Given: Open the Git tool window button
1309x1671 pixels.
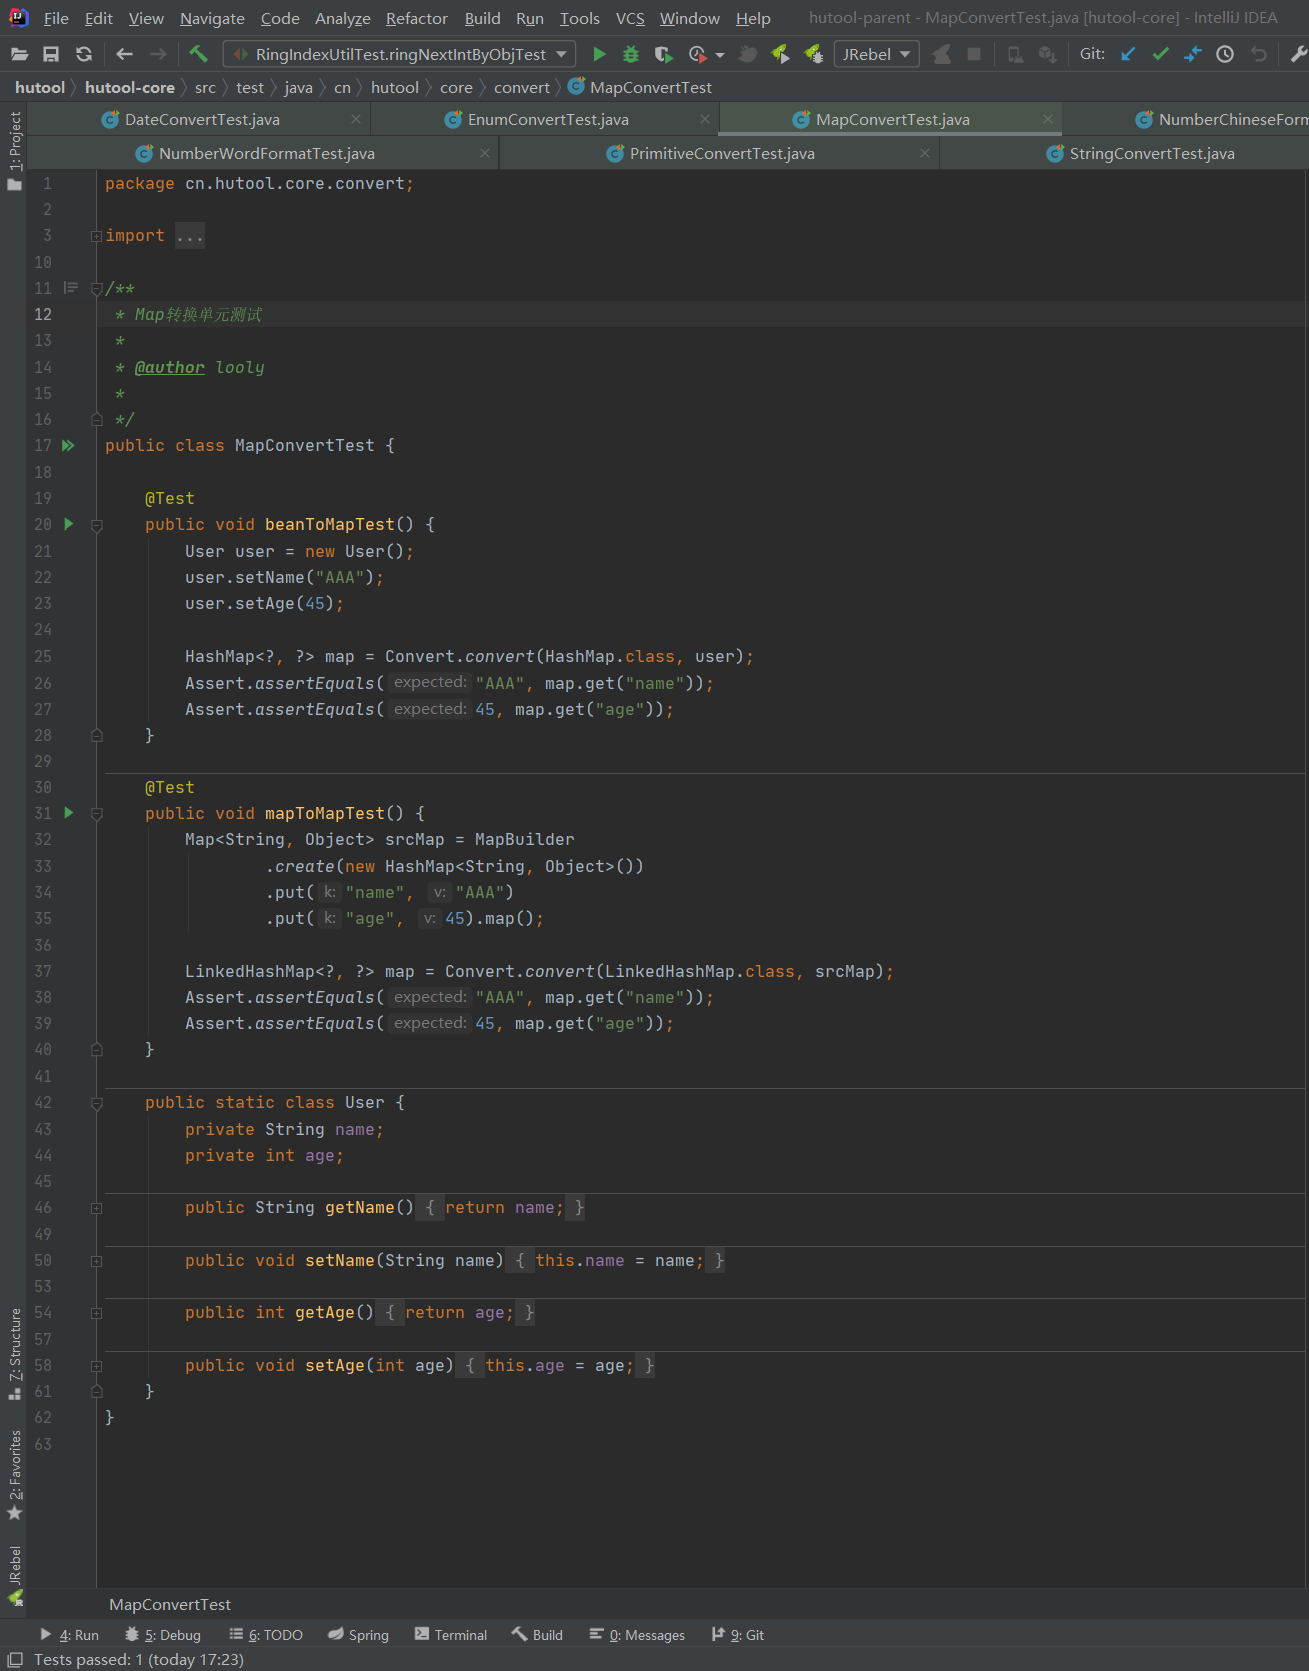Looking at the screenshot, I should click(x=738, y=1635).
